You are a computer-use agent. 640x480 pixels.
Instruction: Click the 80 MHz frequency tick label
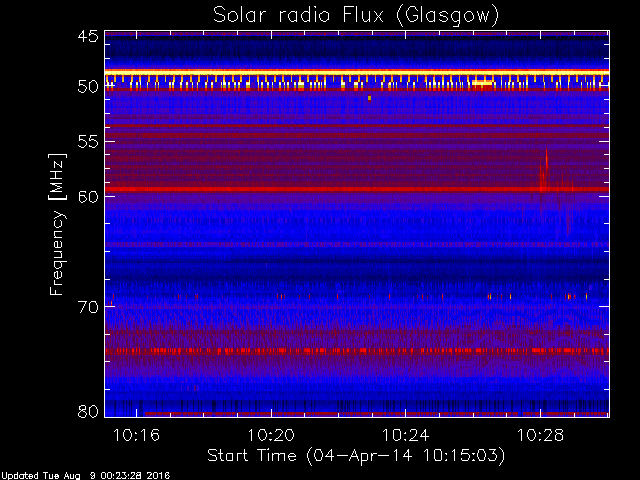(87, 410)
